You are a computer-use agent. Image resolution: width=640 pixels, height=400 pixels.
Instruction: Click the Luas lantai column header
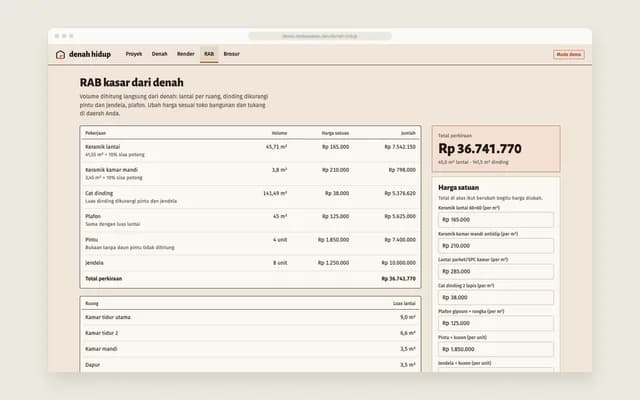coord(404,303)
